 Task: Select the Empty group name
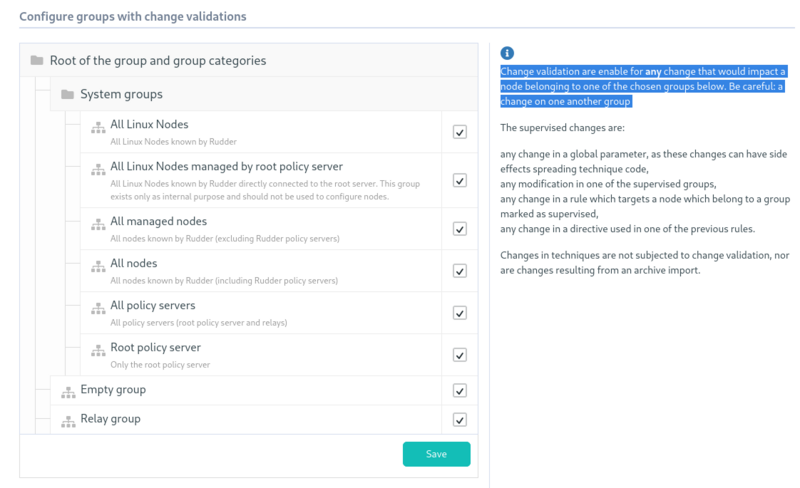point(113,389)
